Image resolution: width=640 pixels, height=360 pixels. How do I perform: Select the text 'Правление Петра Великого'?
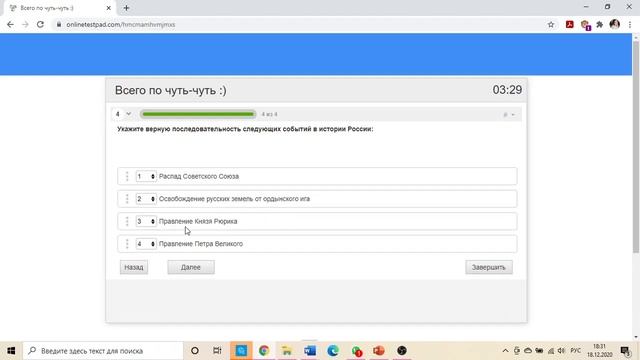click(x=201, y=244)
